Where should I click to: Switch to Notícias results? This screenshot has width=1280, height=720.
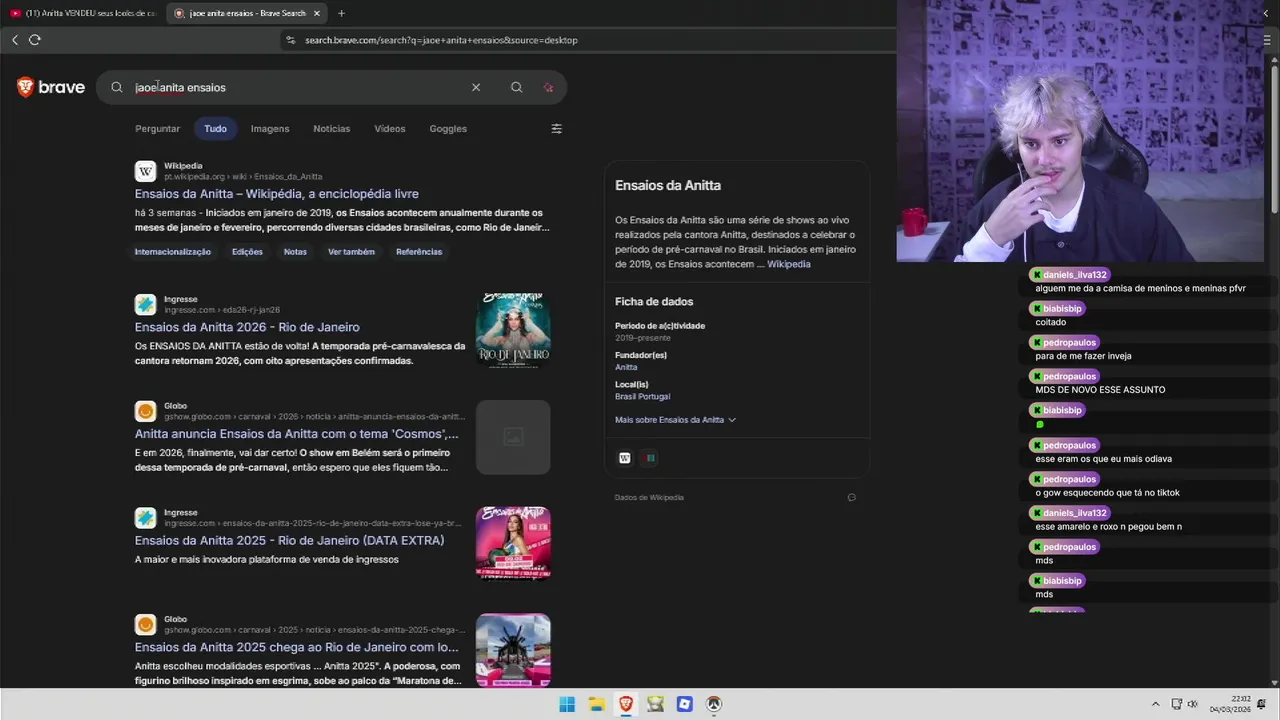pyautogui.click(x=331, y=128)
